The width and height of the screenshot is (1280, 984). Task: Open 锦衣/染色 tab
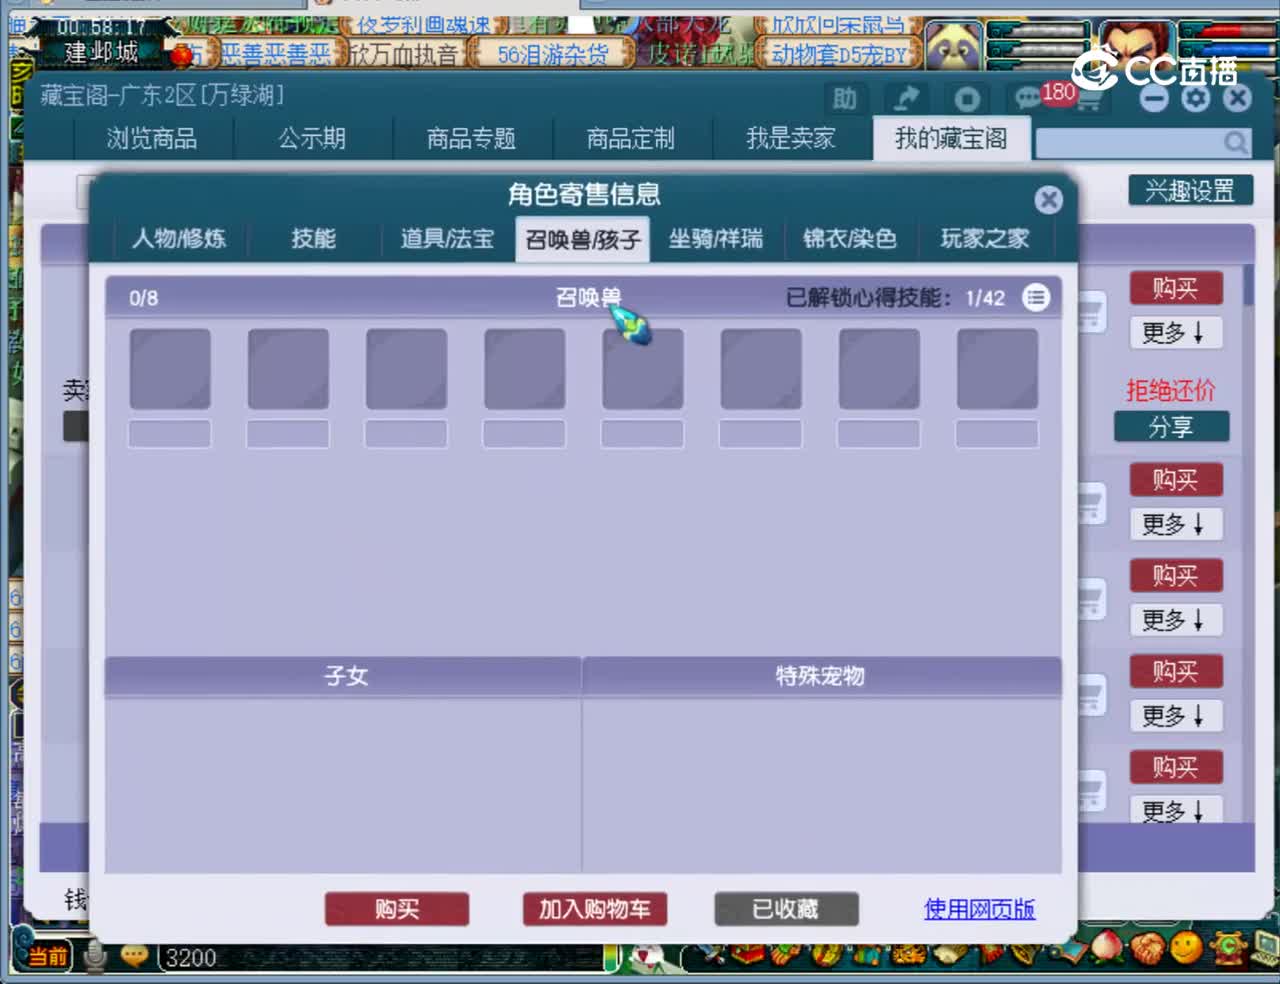point(850,239)
